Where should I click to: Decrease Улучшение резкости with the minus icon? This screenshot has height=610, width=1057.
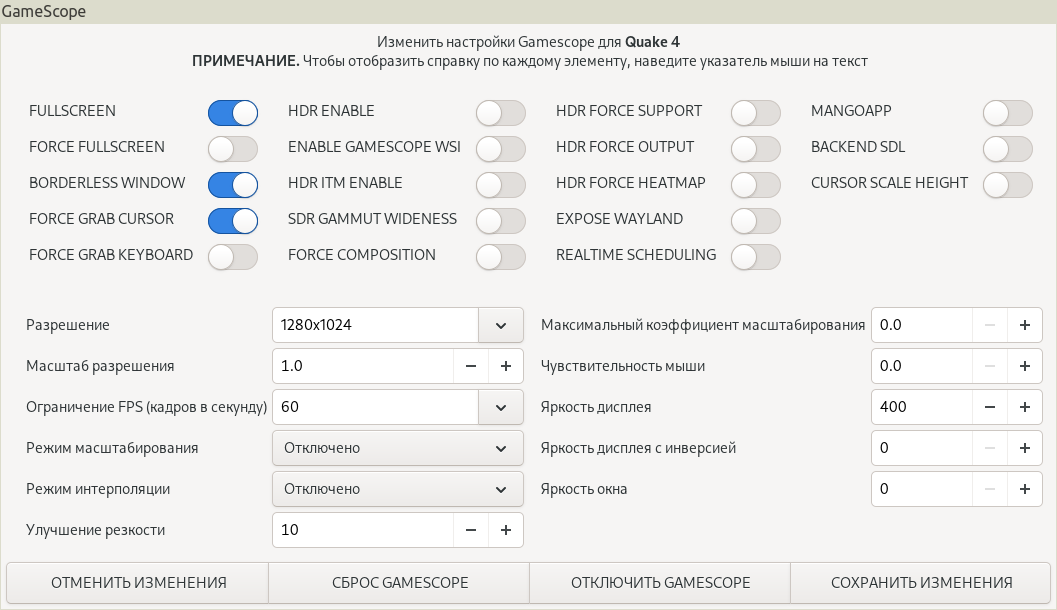click(x=471, y=530)
